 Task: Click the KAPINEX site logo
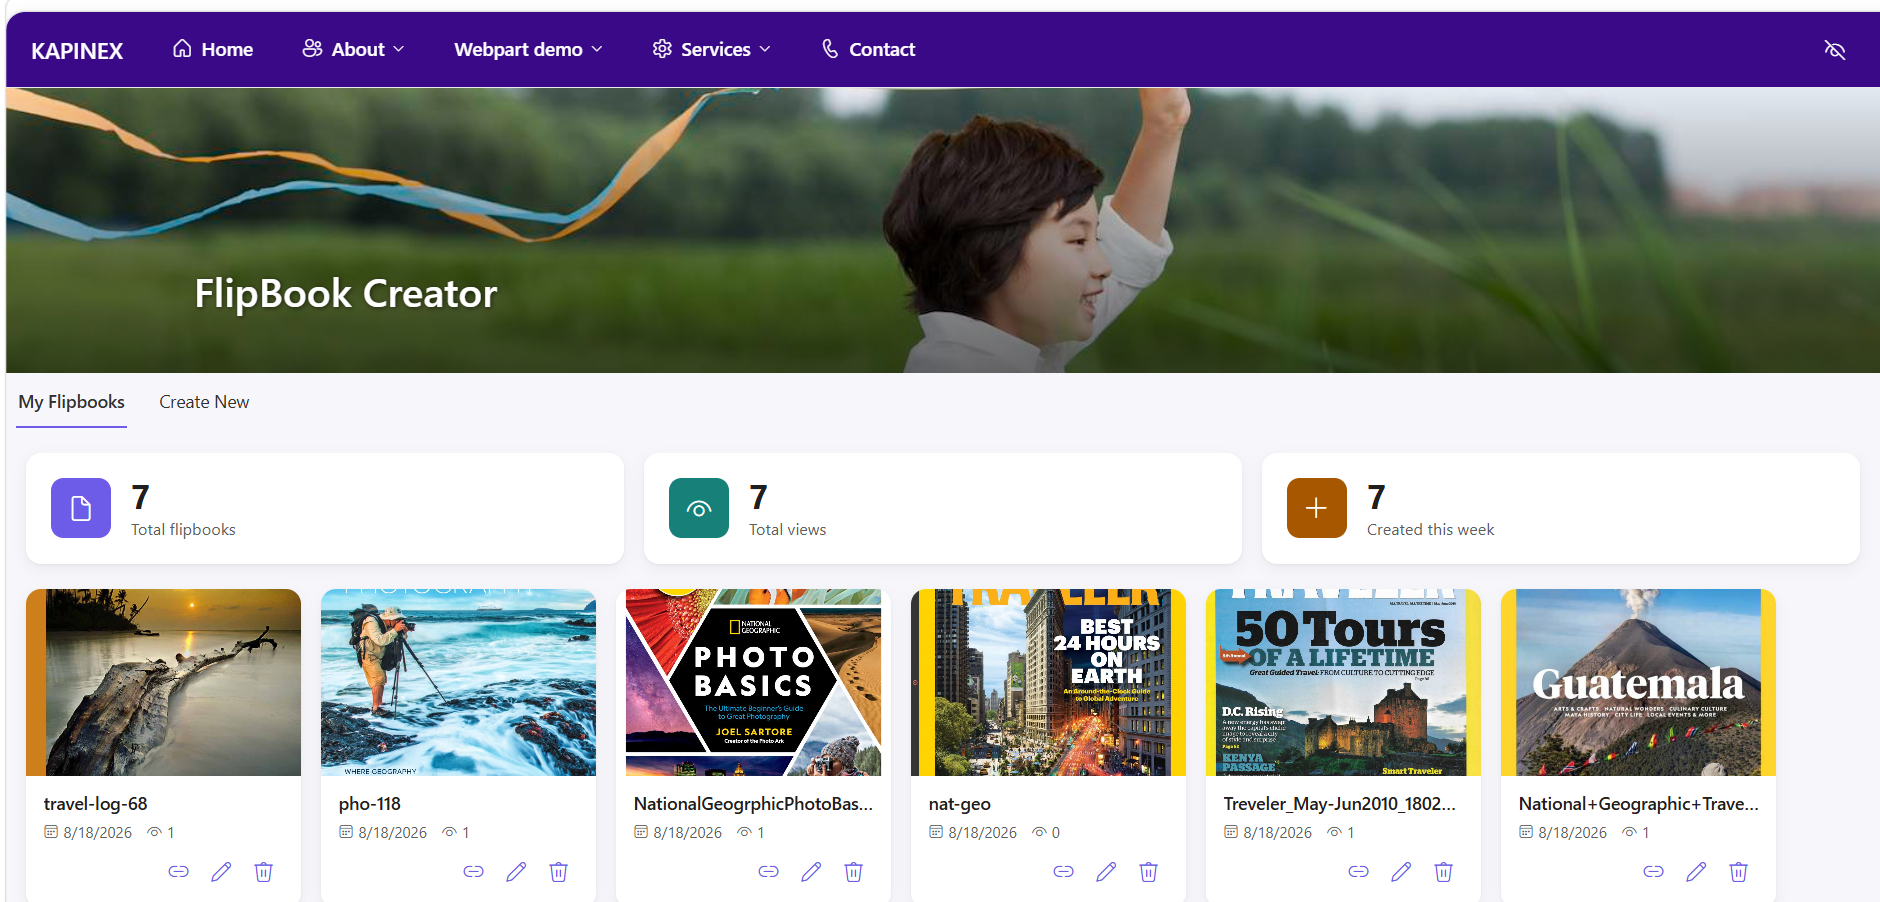(77, 51)
